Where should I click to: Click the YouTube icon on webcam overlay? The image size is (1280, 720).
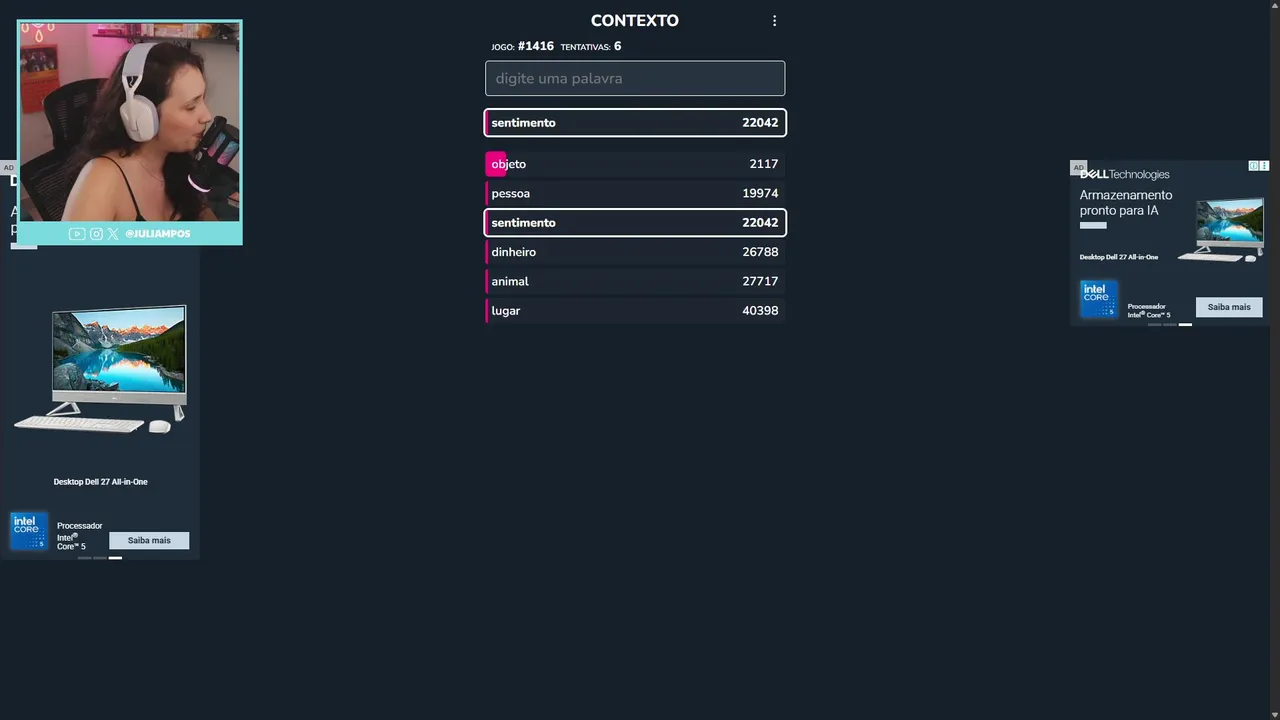coord(77,234)
